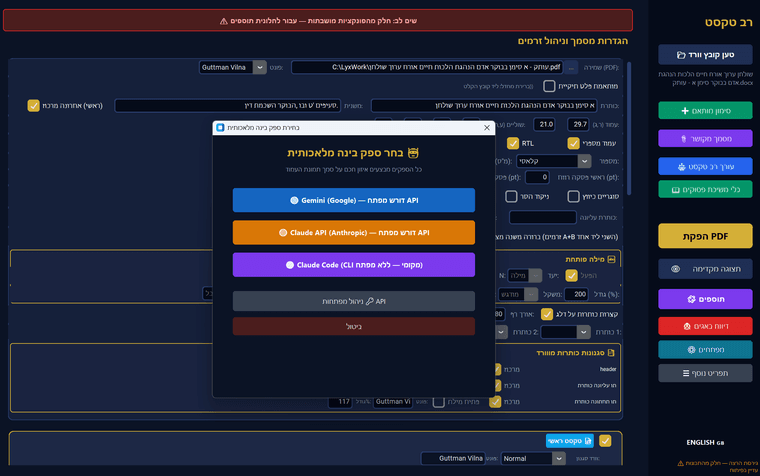Click the developers gear icon

click(x=691, y=349)
